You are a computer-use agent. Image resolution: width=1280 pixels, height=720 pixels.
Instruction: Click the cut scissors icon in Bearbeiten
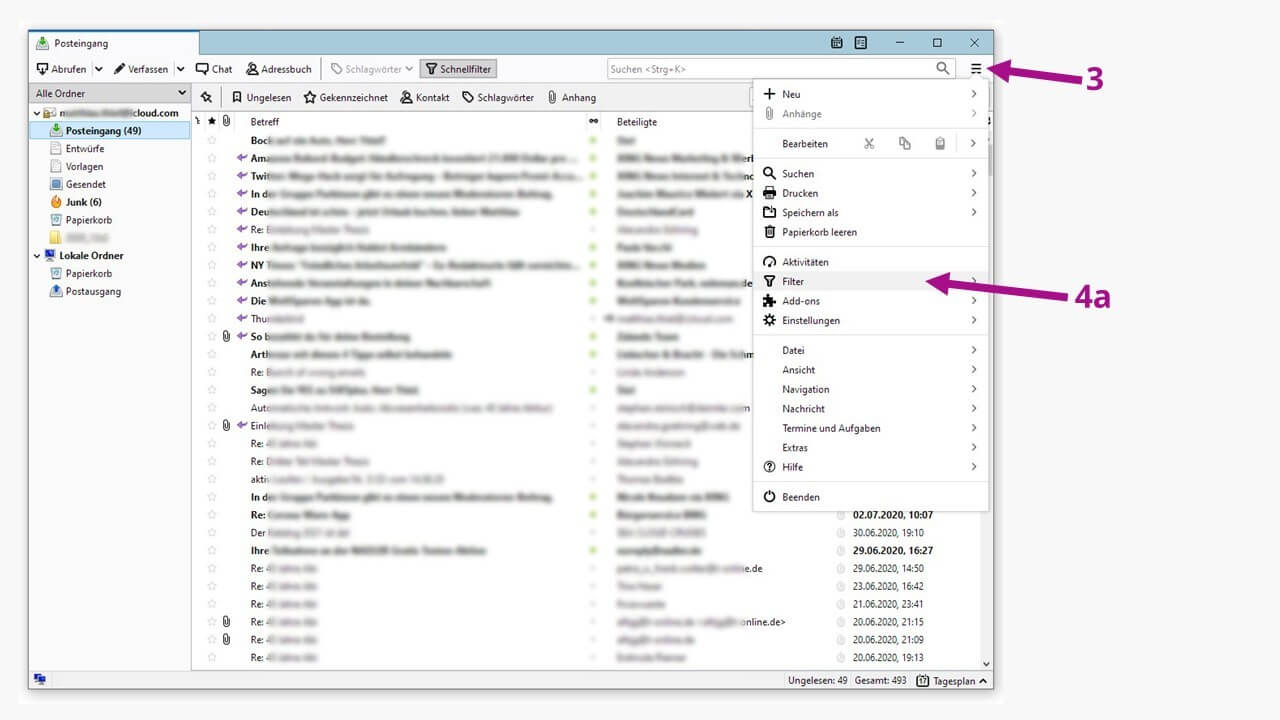(869, 144)
